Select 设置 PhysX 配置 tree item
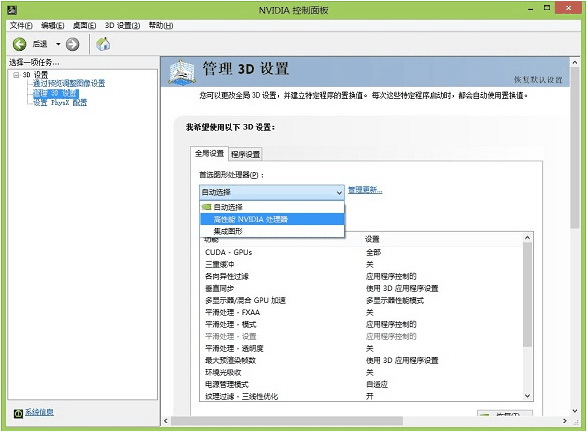This screenshot has width=587, height=432. 60,102
